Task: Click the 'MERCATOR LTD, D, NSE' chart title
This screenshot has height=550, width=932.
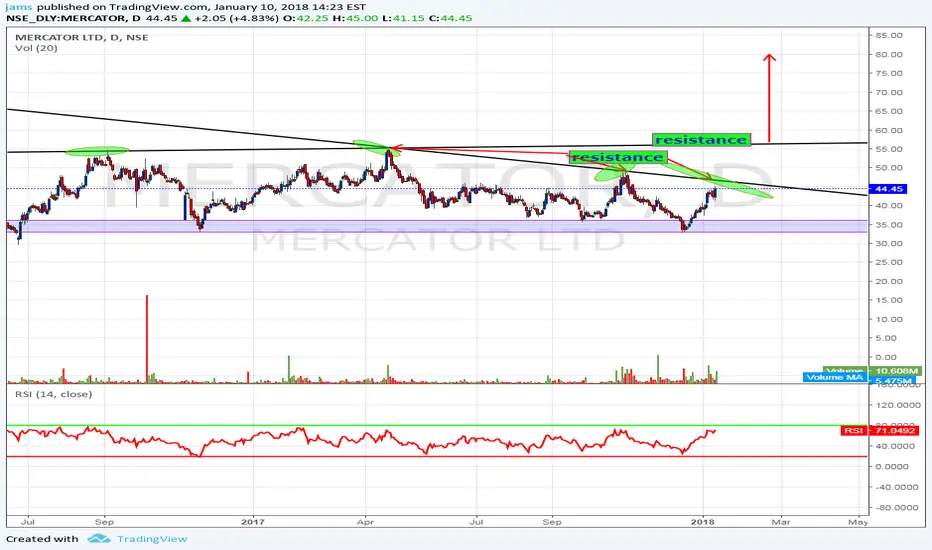Action: coord(81,37)
